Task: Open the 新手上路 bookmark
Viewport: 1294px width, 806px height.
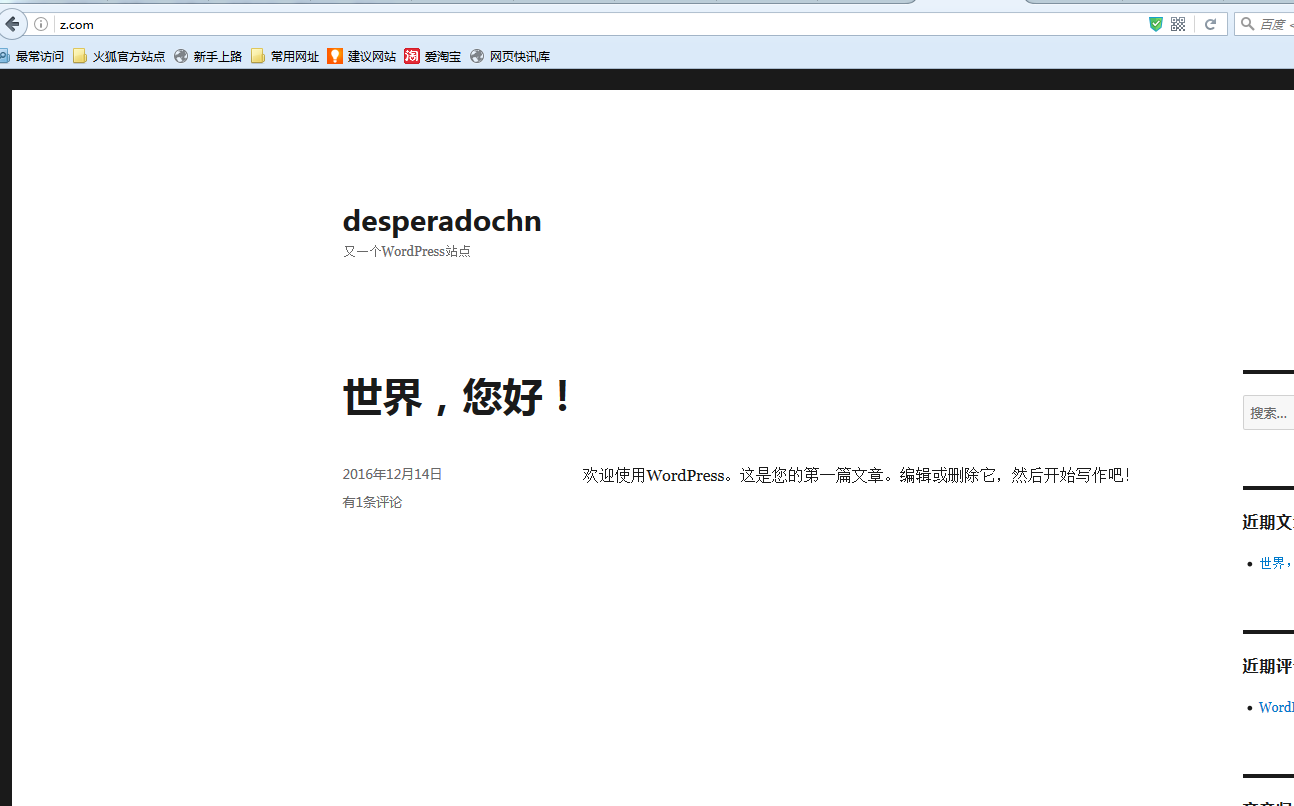Action: (208, 57)
